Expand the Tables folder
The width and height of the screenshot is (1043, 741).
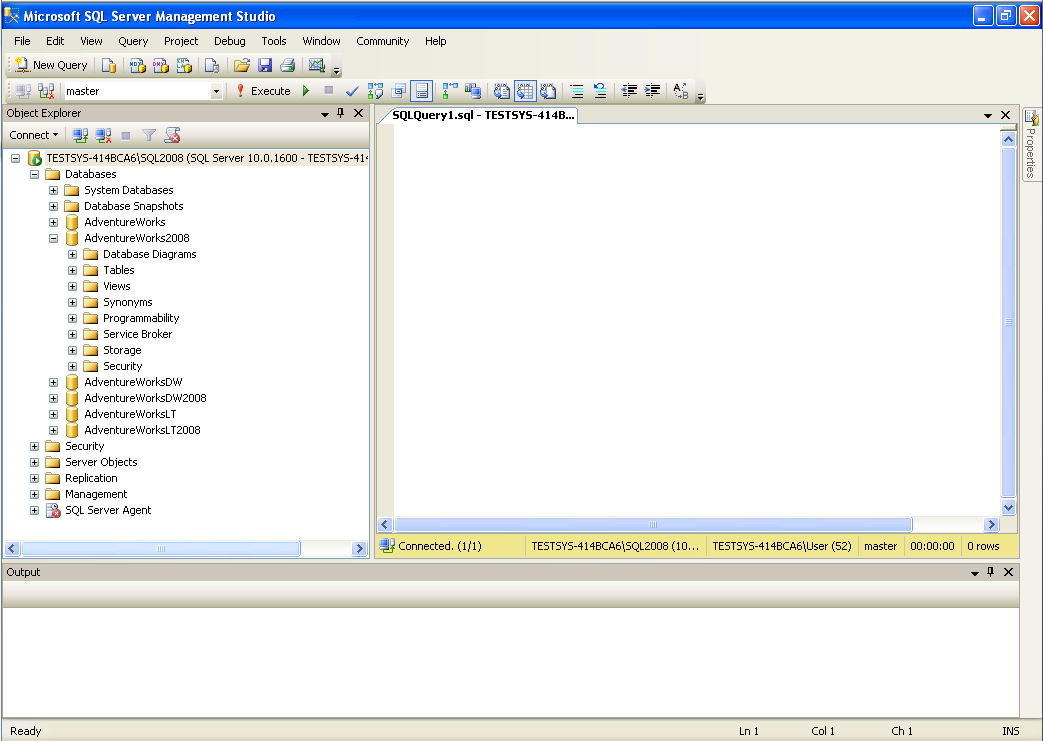(x=73, y=270)
